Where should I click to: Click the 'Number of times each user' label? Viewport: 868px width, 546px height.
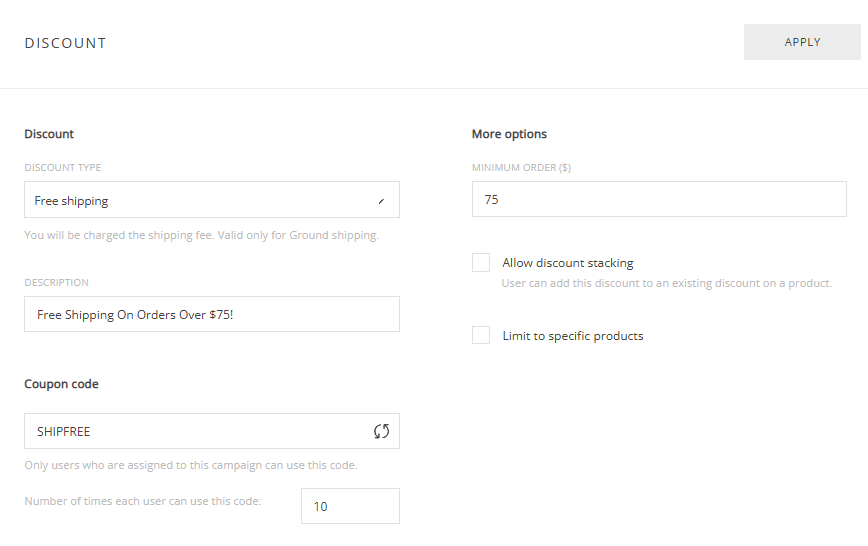pyautogui.click(x=142, y=501)
